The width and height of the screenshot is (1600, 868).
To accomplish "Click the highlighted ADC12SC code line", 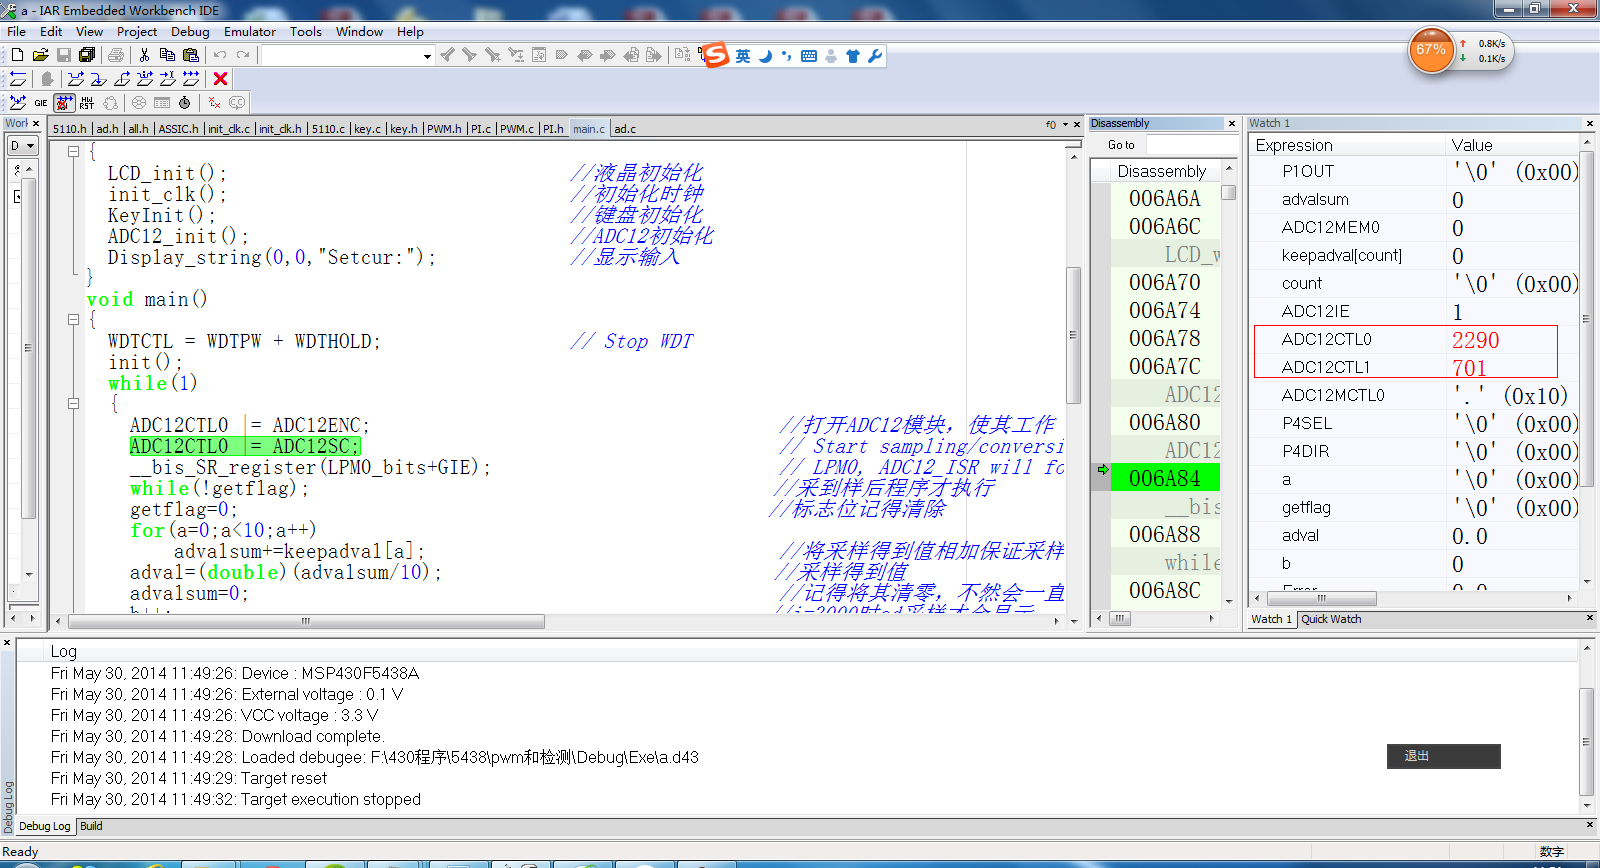I will (x=245, y=446).
